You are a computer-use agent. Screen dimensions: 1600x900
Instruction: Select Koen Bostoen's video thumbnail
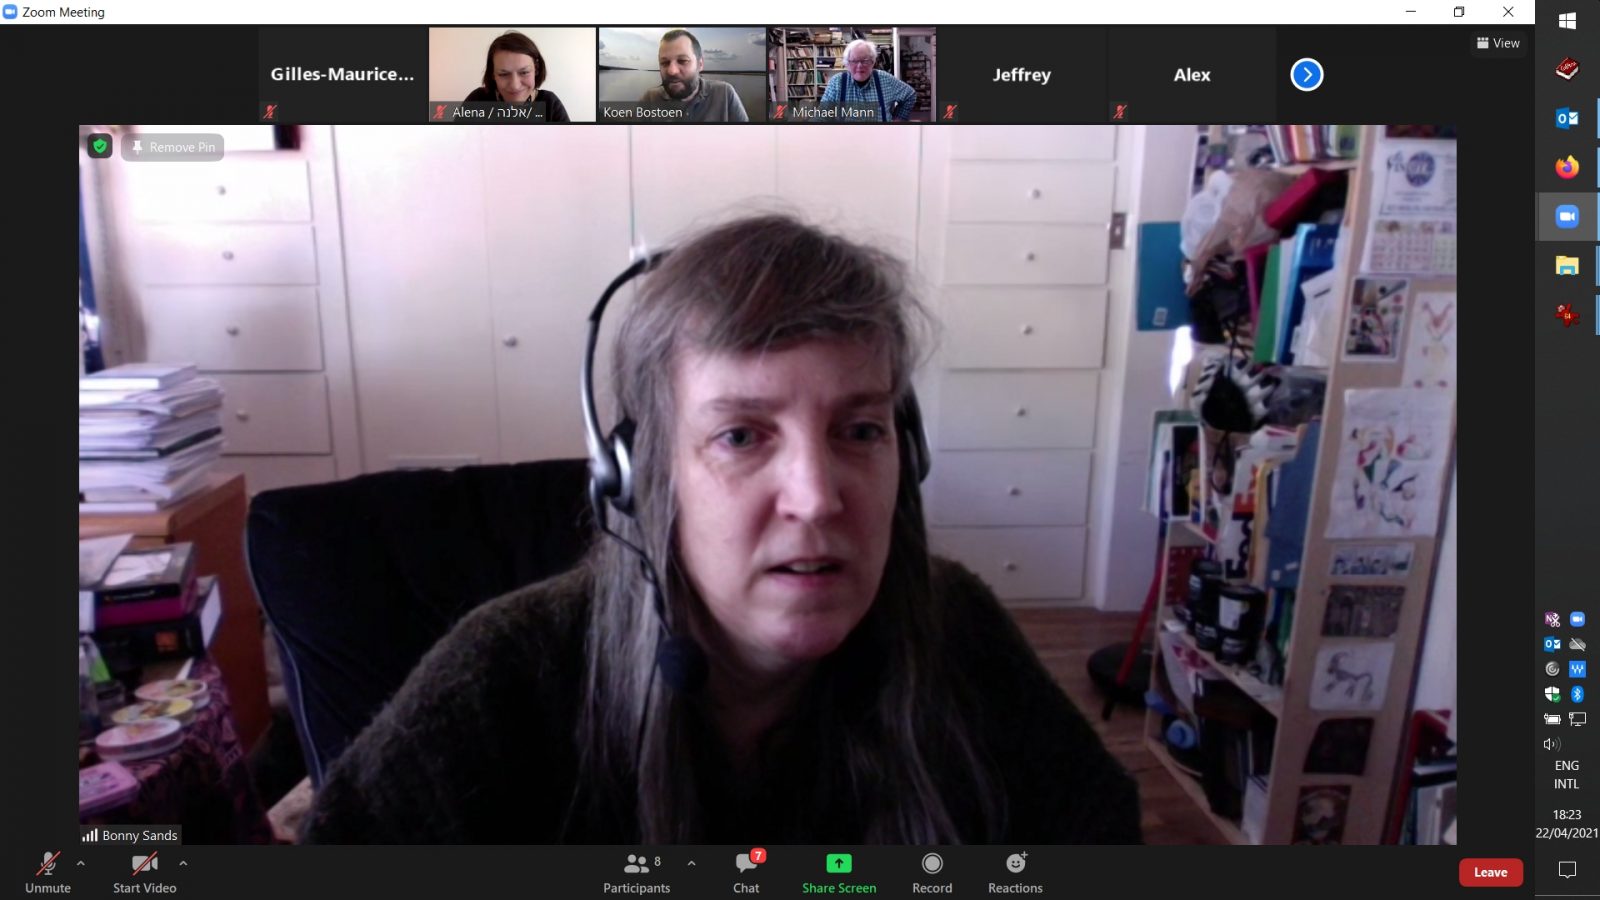[682, 75]
